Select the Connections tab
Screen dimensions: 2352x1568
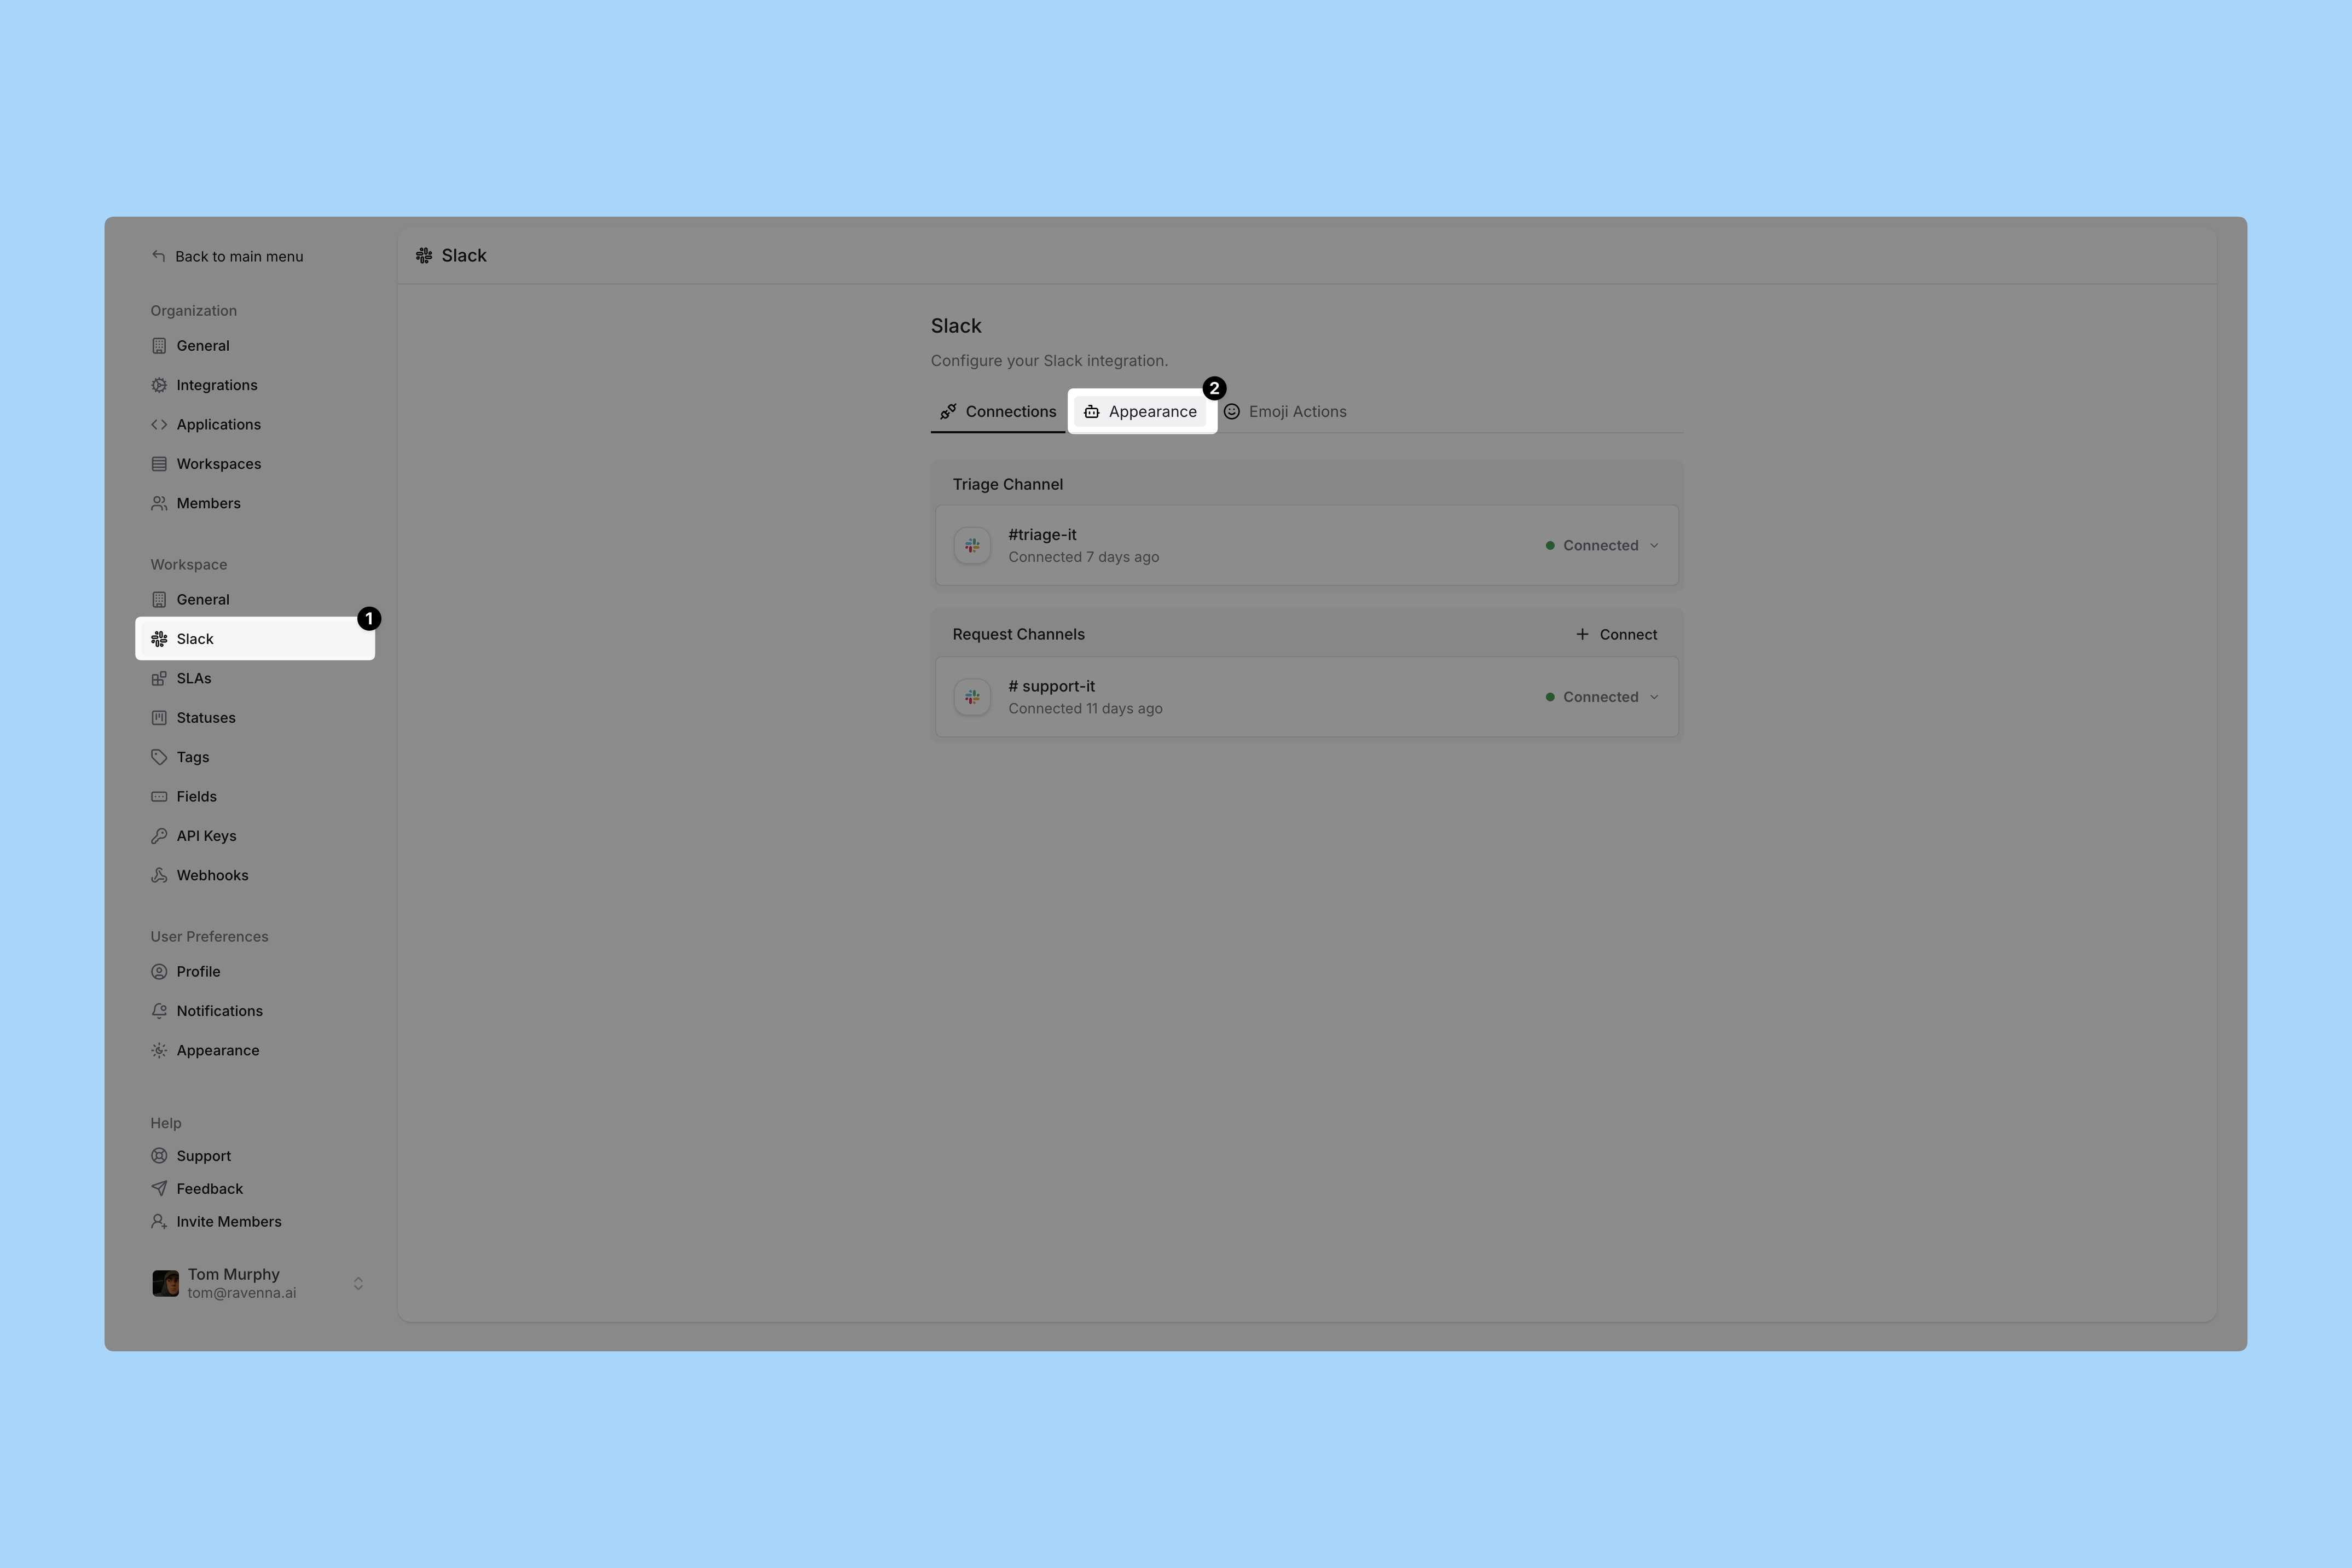tap(998, 412)
